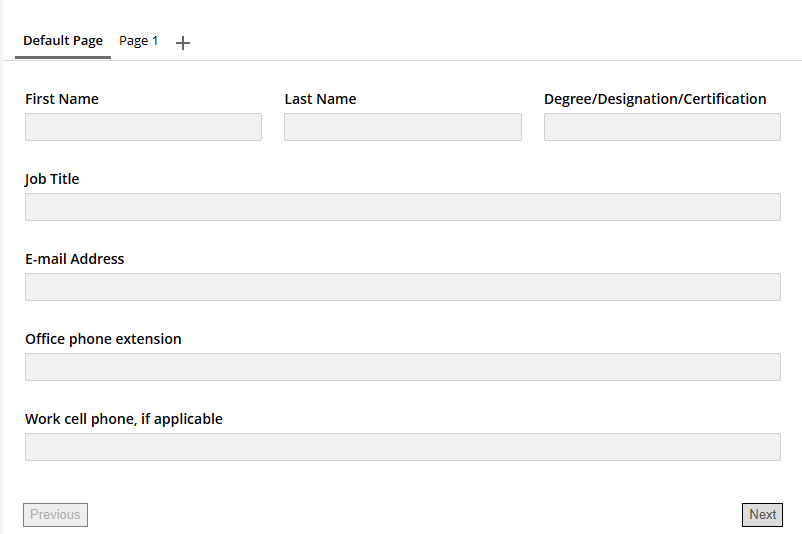Click the E-mail Address label

[x=75, y=259]
